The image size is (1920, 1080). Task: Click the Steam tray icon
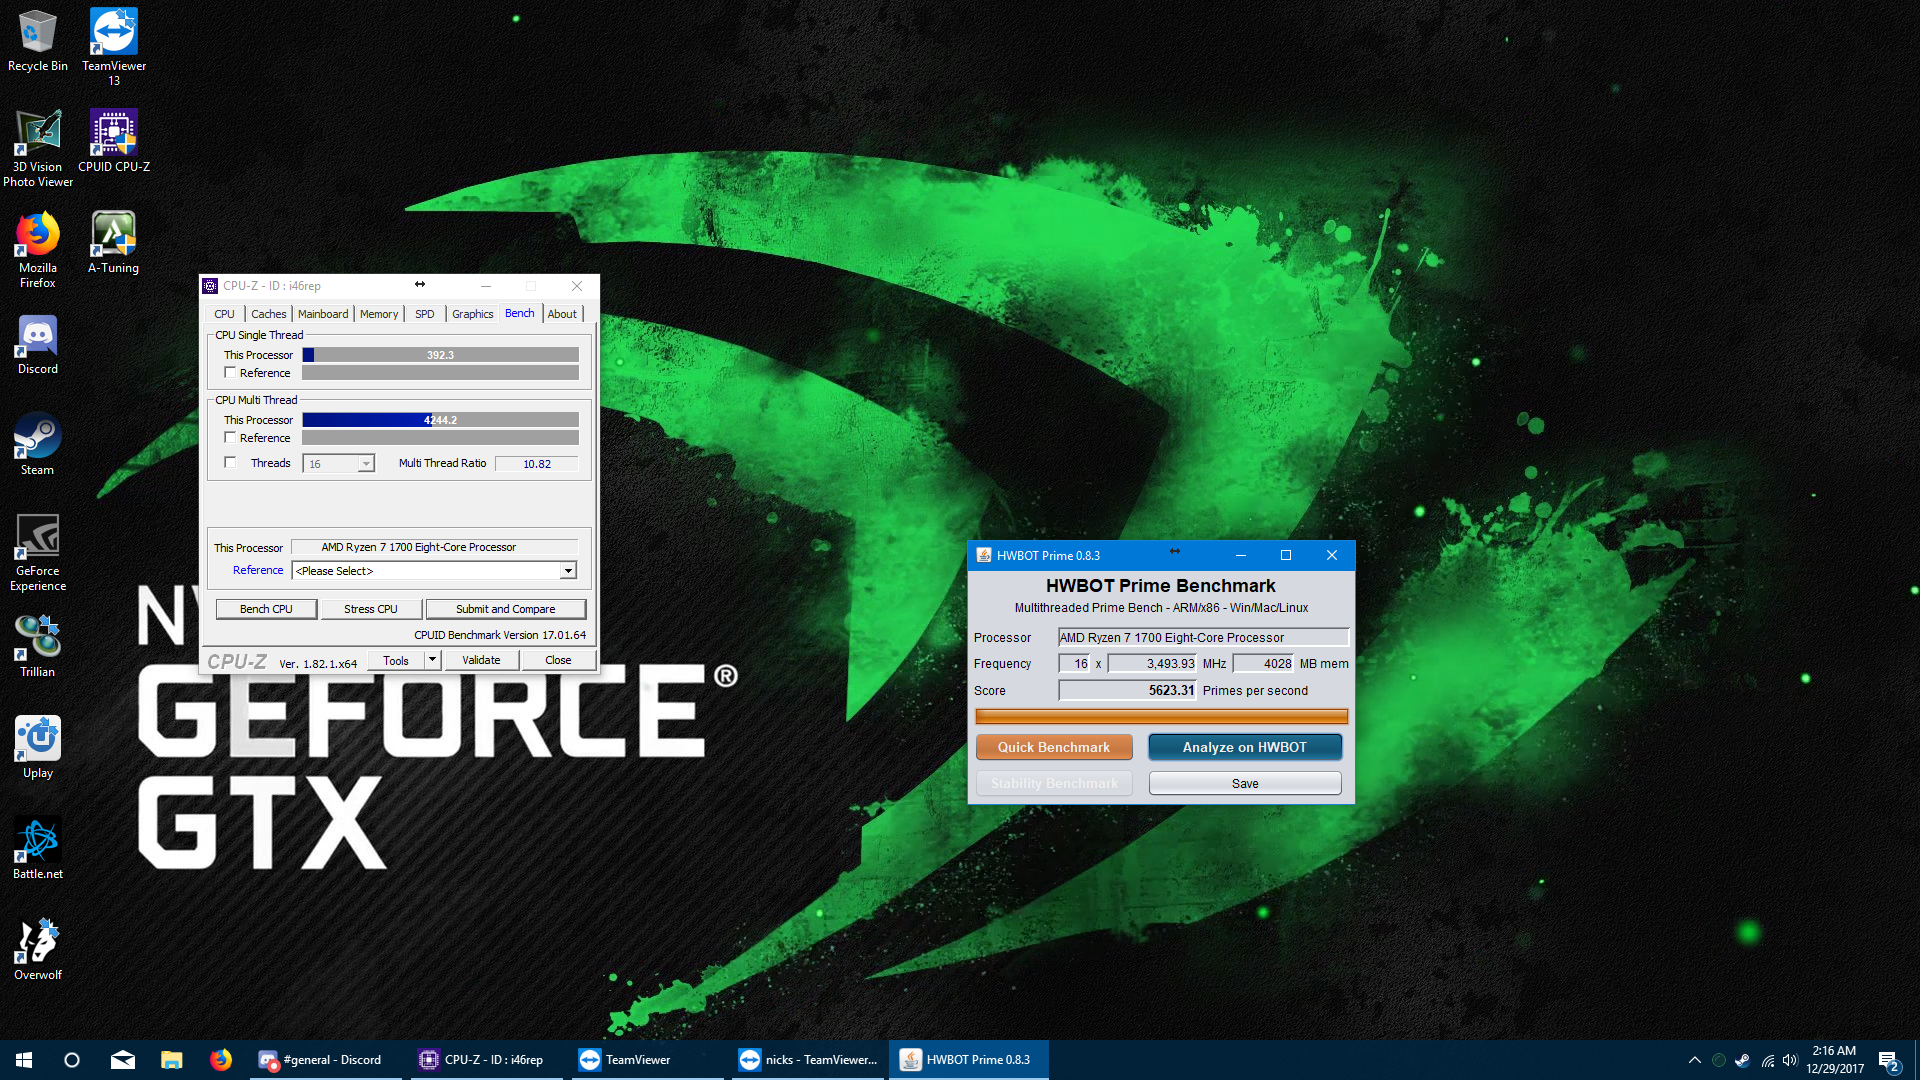point(1742,1060)
